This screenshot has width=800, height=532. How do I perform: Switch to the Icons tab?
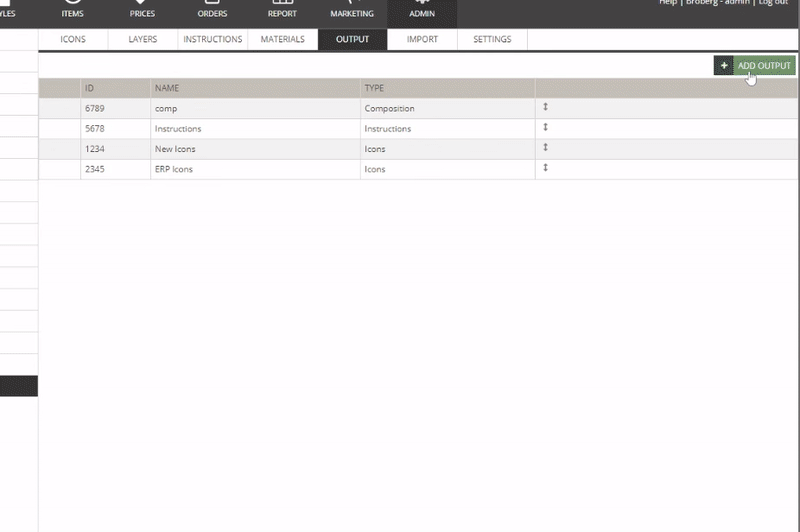click(x=73, y=40)
